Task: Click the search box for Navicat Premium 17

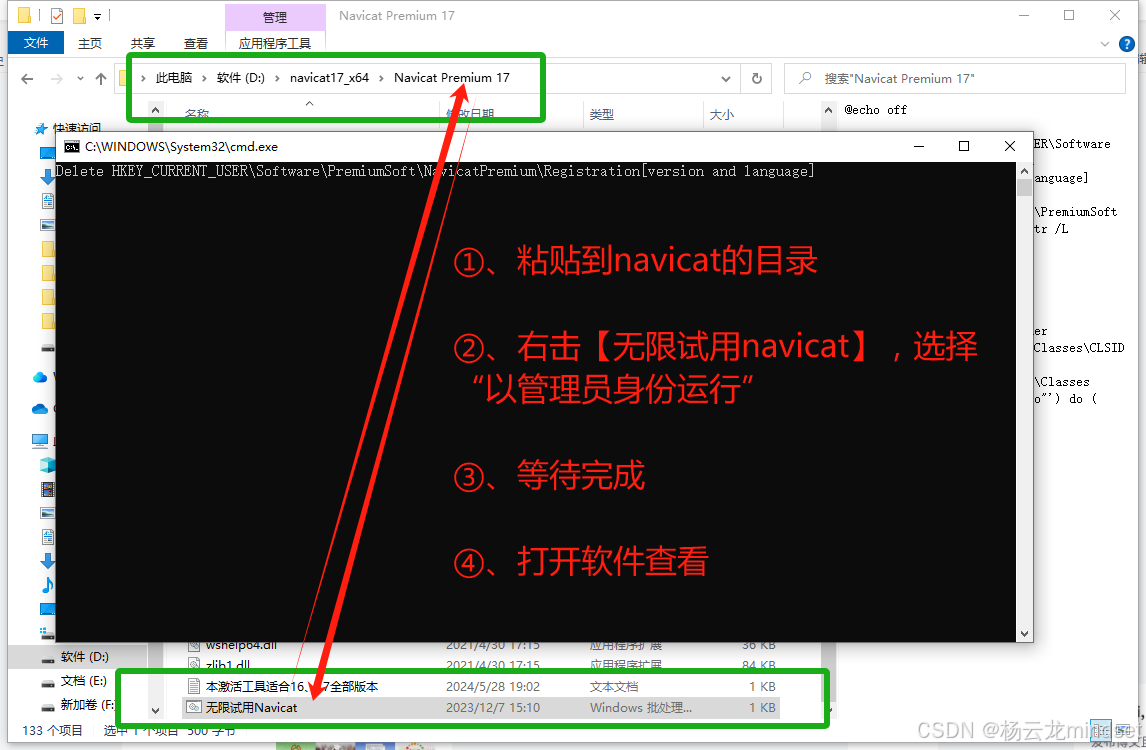Action: point(955,78)
